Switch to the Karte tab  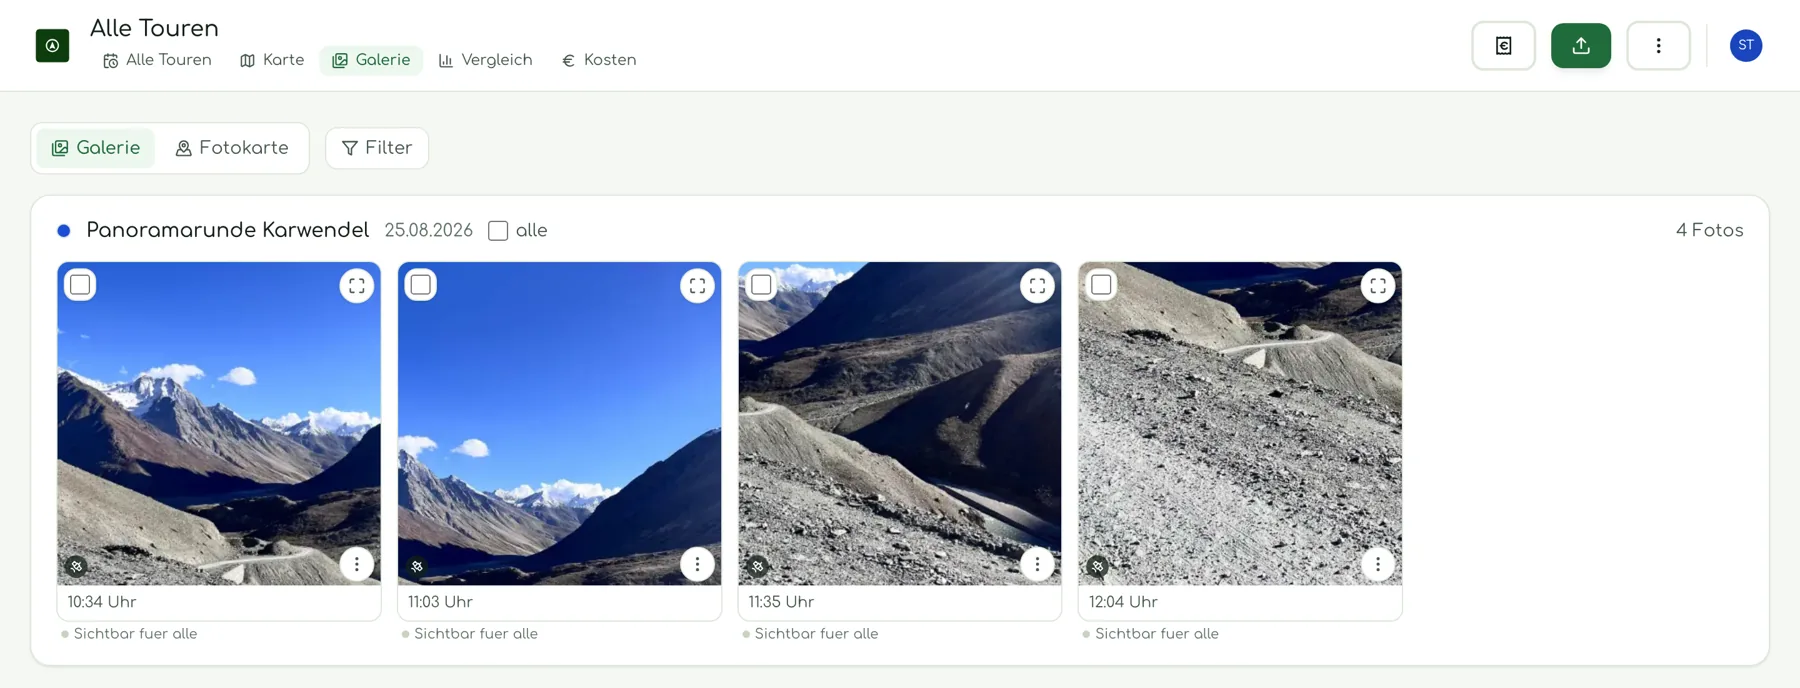coord(272,60)
